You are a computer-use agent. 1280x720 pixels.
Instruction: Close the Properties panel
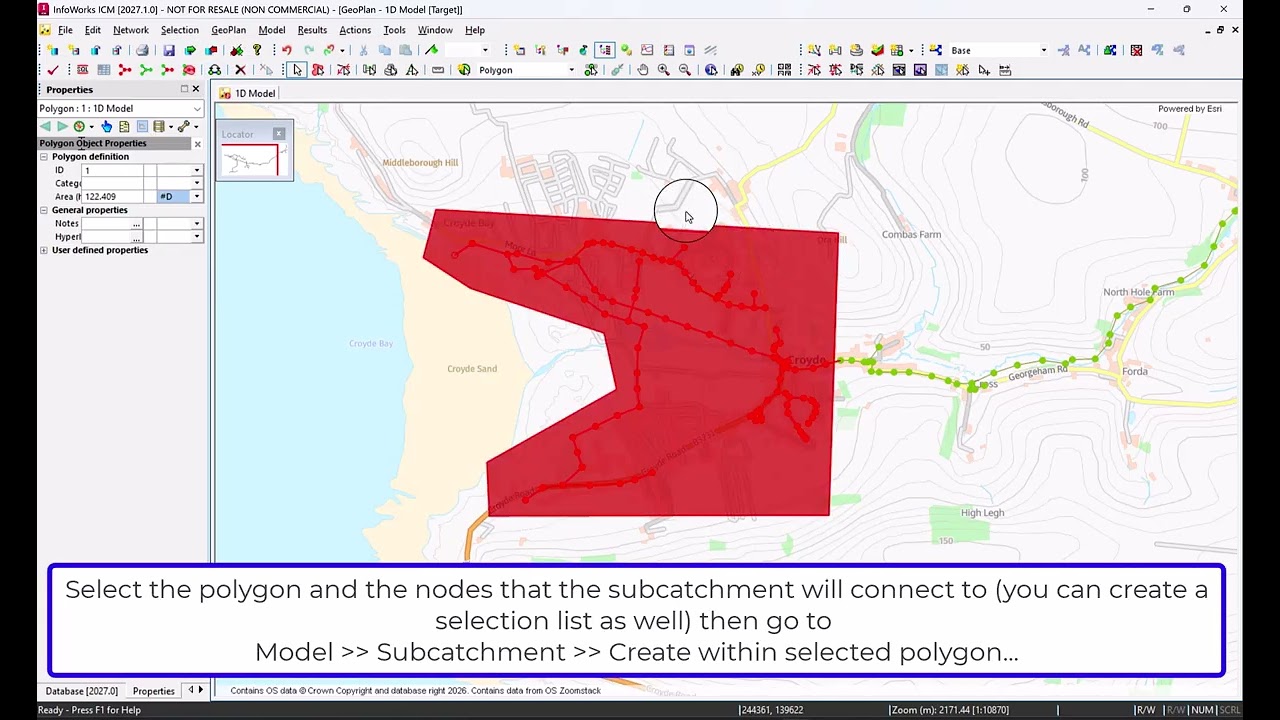pos(195,89)
